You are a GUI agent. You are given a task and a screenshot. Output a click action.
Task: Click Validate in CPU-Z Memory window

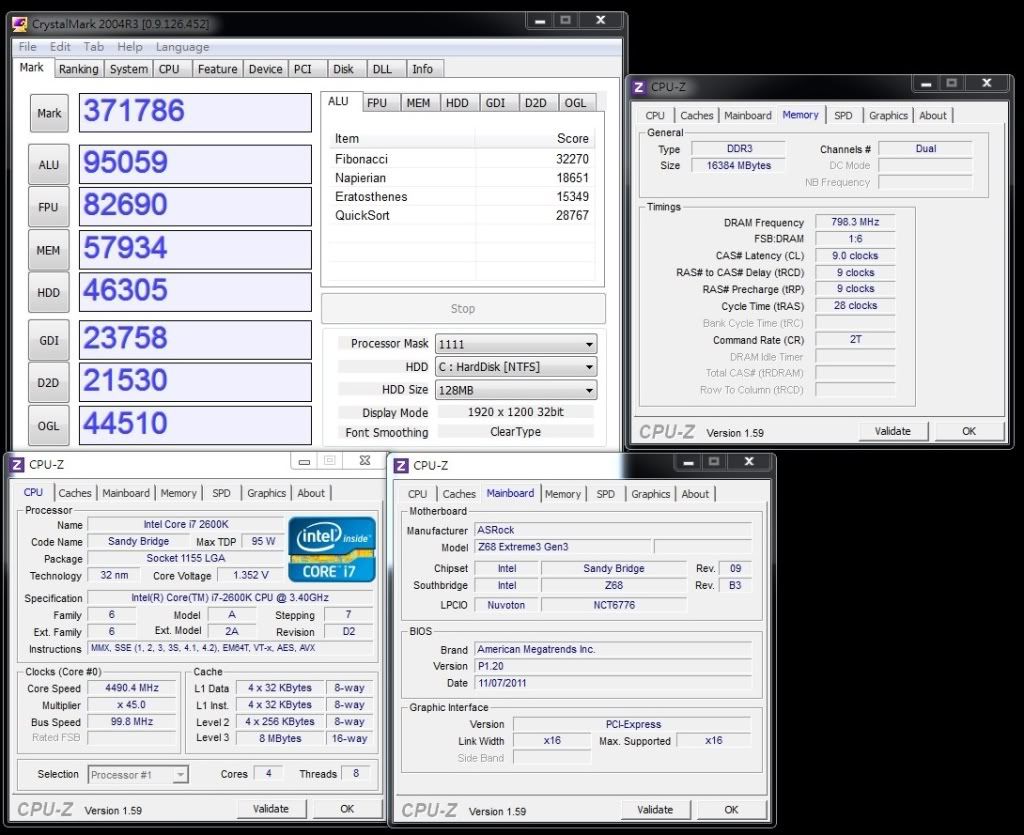[x=893, y=431]
